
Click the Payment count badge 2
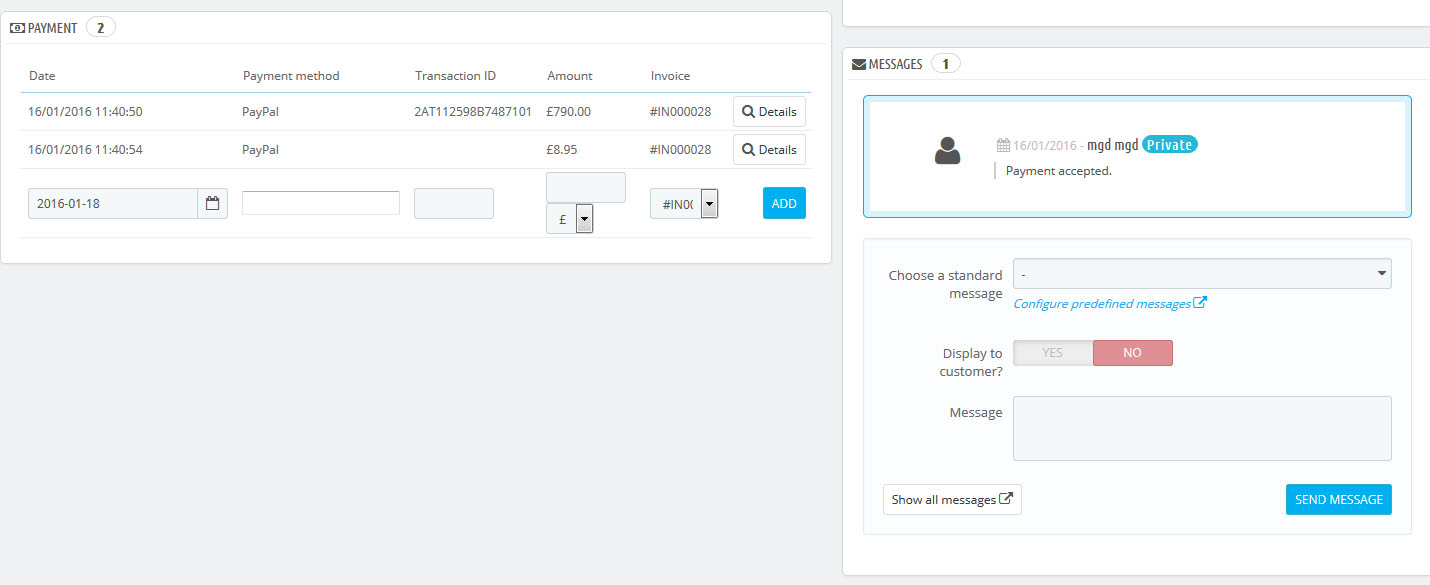pyautogui.click(x=101, y=28)
